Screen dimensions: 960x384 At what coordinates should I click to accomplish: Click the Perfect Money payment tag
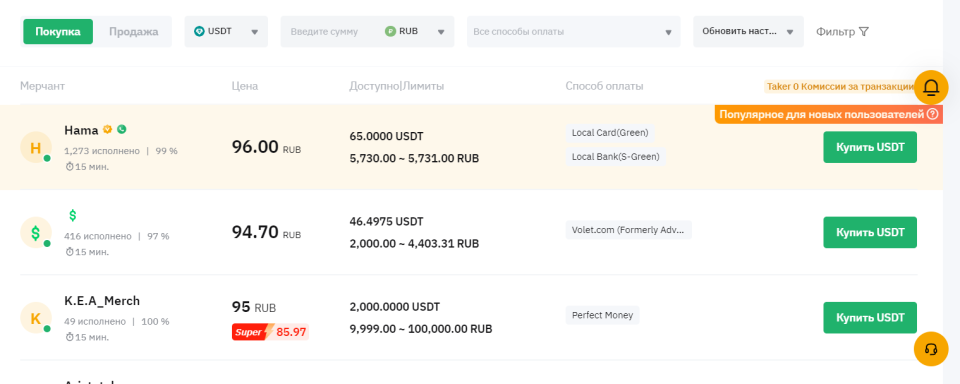point(602,315)
